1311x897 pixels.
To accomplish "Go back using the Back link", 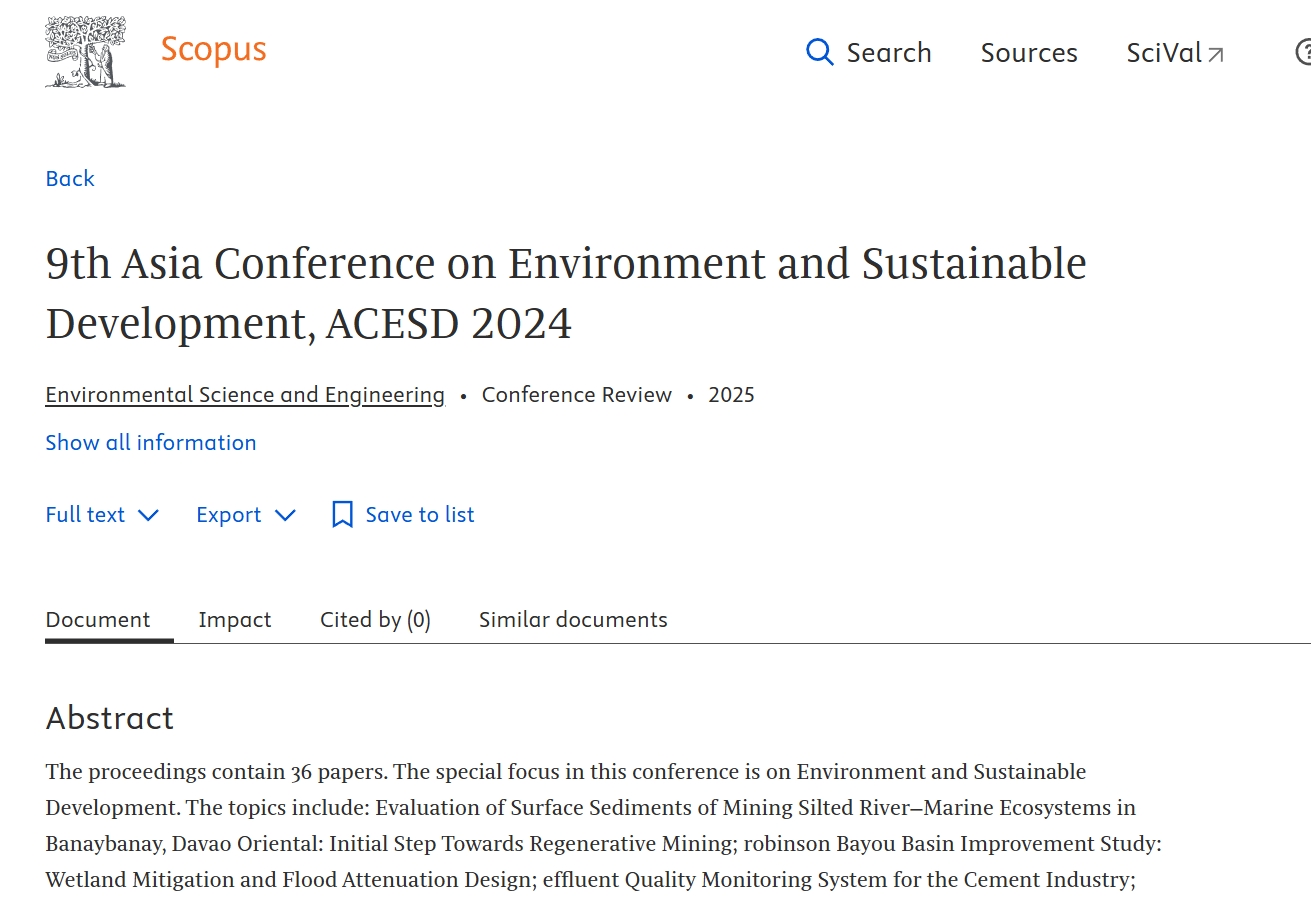I will [x=70, y=179].
